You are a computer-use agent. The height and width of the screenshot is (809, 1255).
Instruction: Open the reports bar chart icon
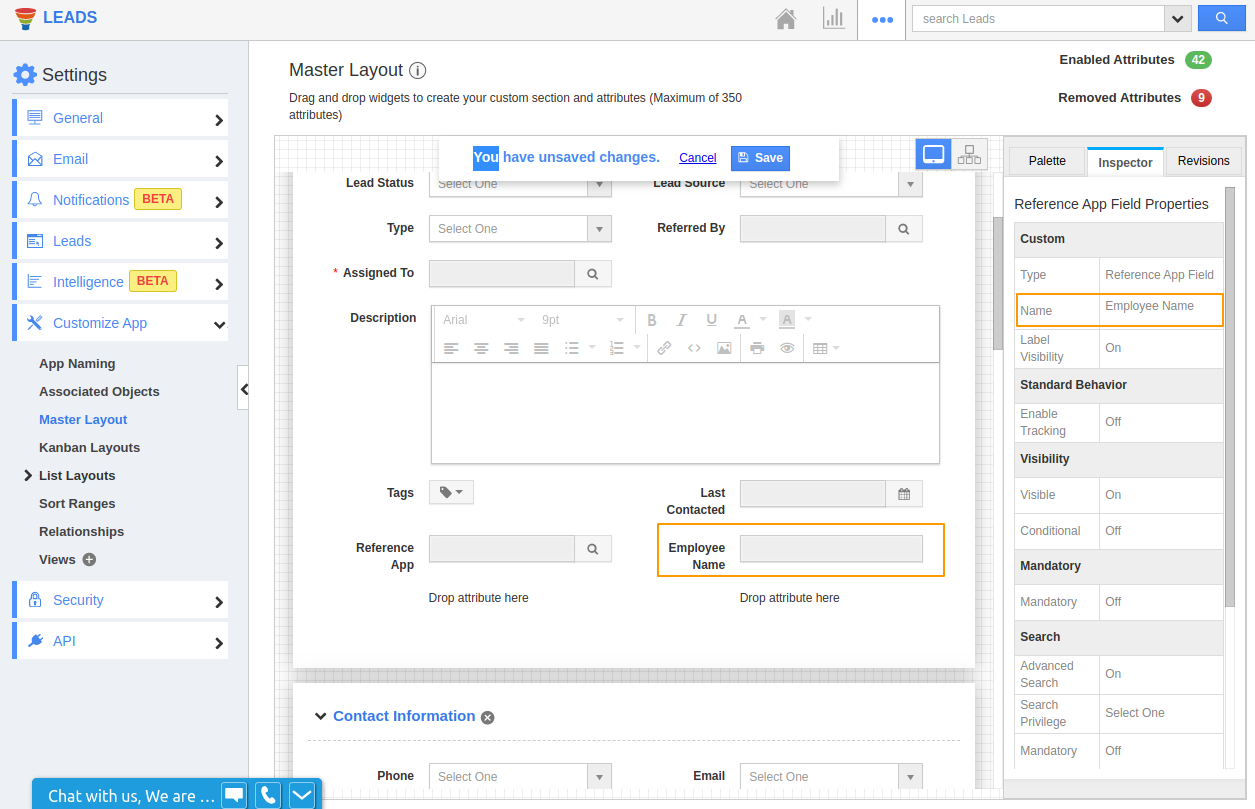(x=833, y=19)
